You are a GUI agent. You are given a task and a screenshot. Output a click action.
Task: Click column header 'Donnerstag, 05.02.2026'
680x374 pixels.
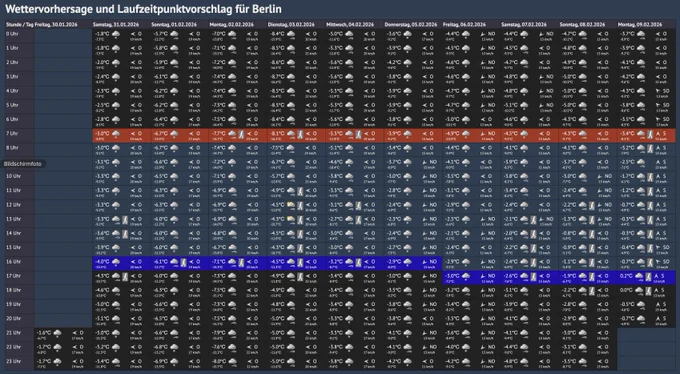pos(410,25)
